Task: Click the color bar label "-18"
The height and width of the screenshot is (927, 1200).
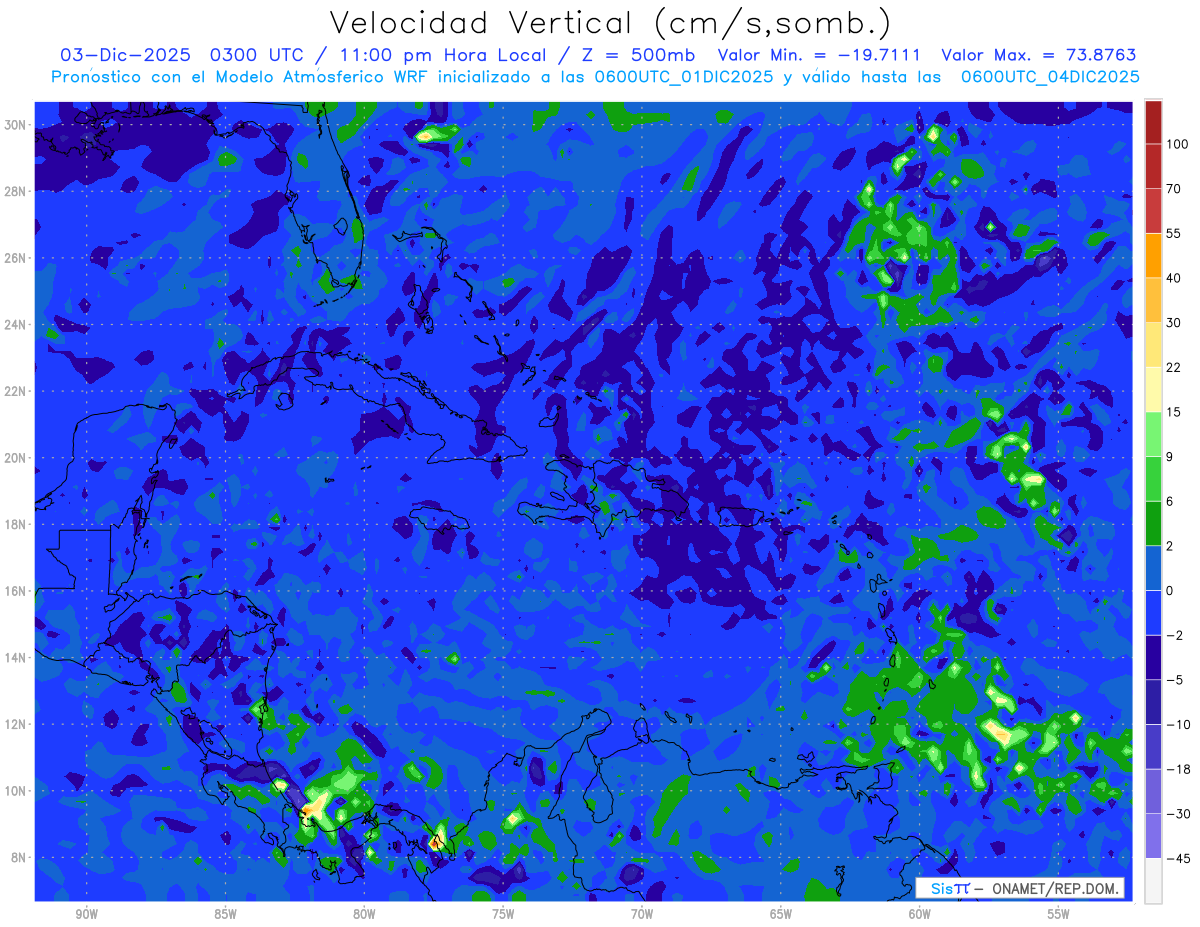Action: pos(1177,769)
